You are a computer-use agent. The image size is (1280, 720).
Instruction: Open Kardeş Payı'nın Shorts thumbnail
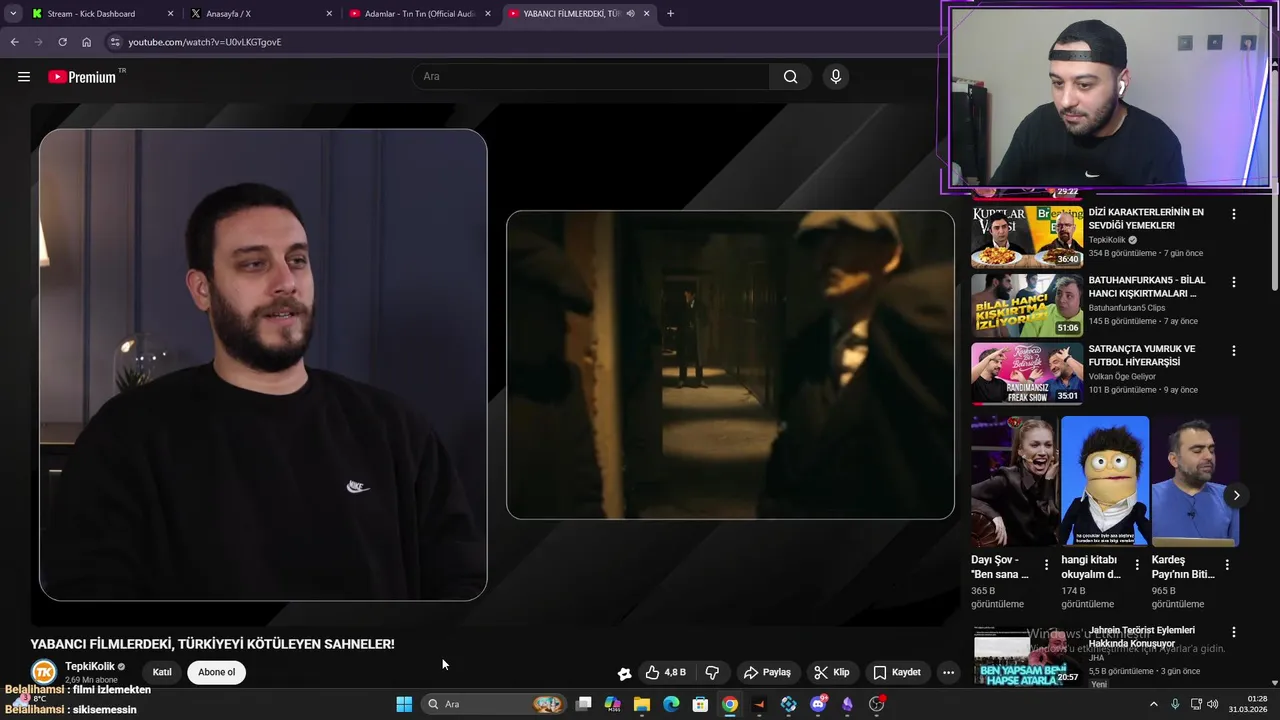1195,481
